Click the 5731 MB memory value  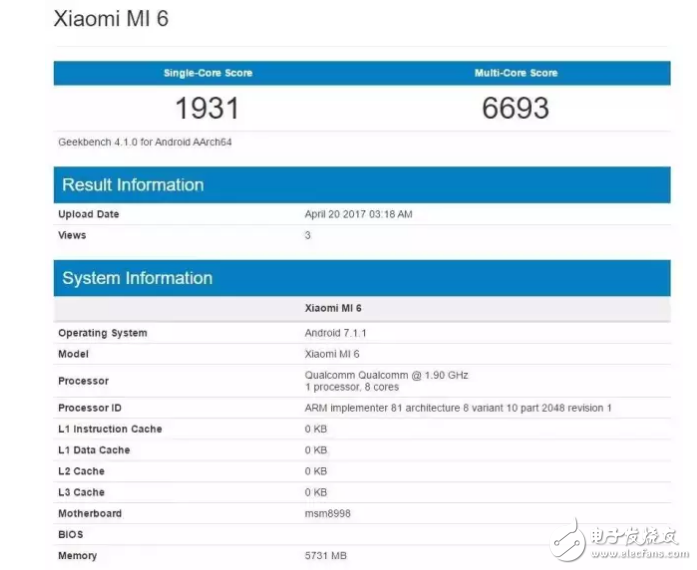326,555
